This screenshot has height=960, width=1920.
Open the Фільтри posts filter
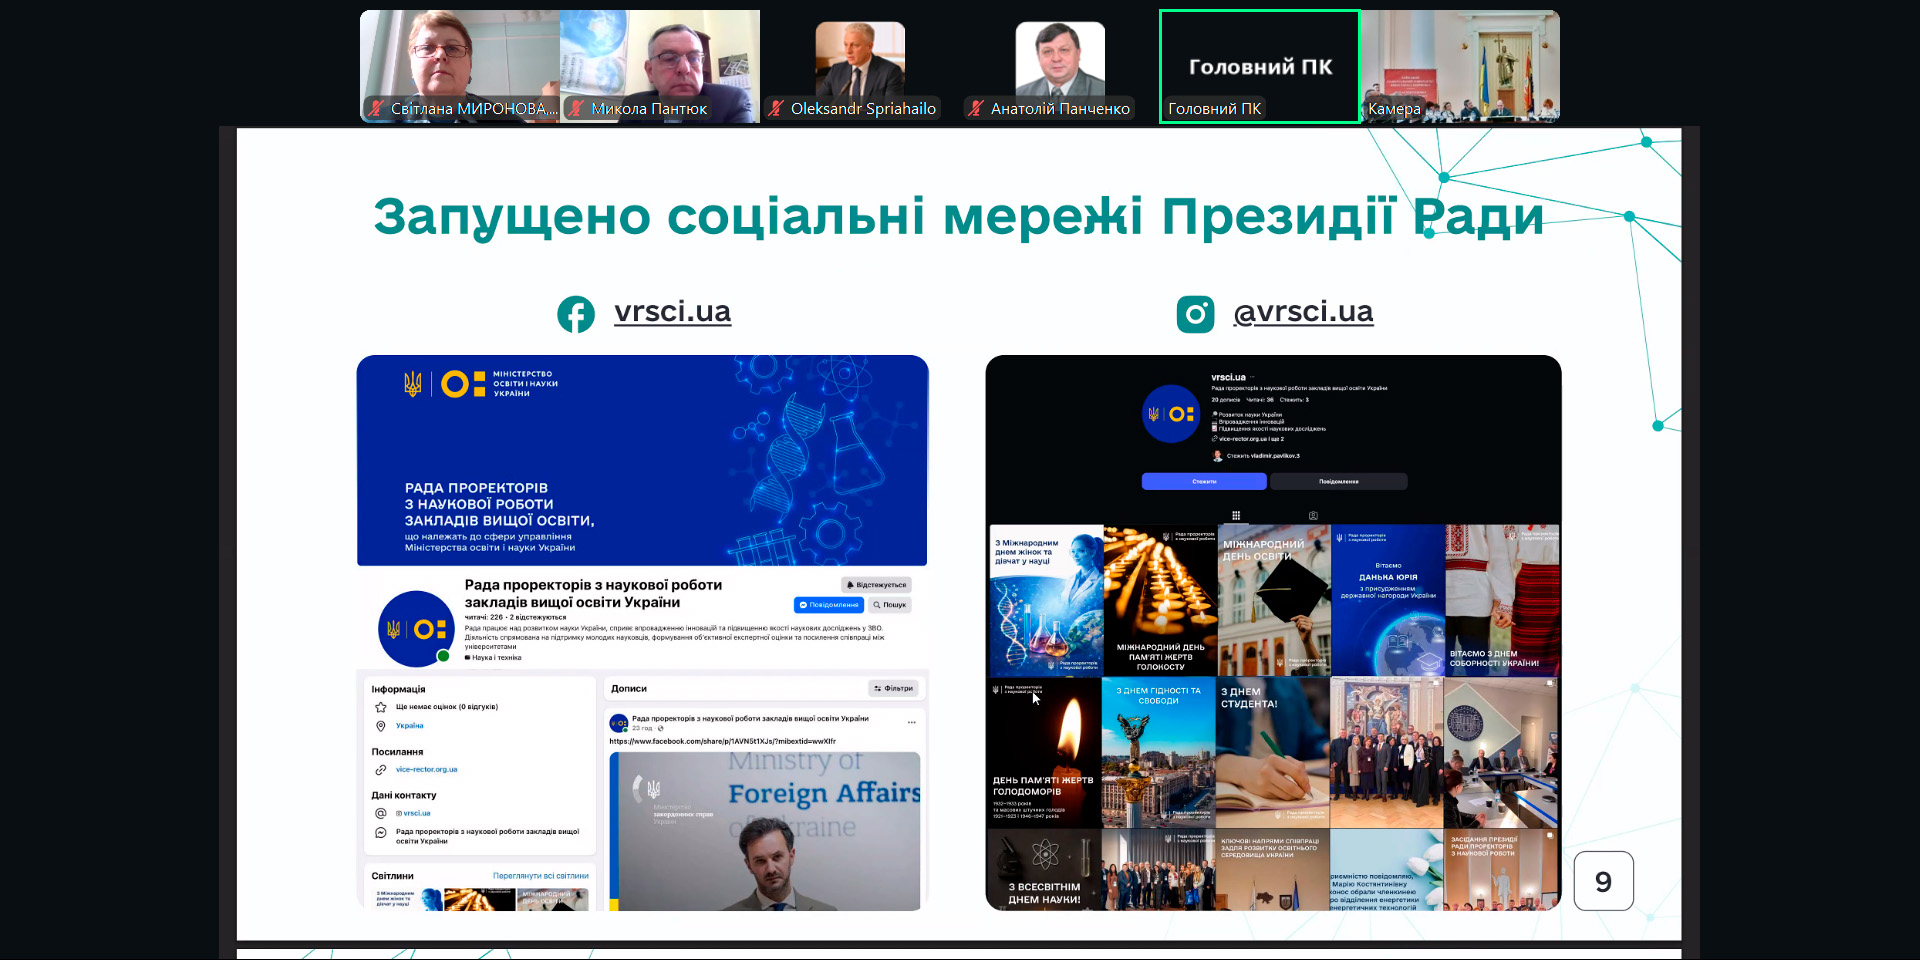(x=893, y=688)
